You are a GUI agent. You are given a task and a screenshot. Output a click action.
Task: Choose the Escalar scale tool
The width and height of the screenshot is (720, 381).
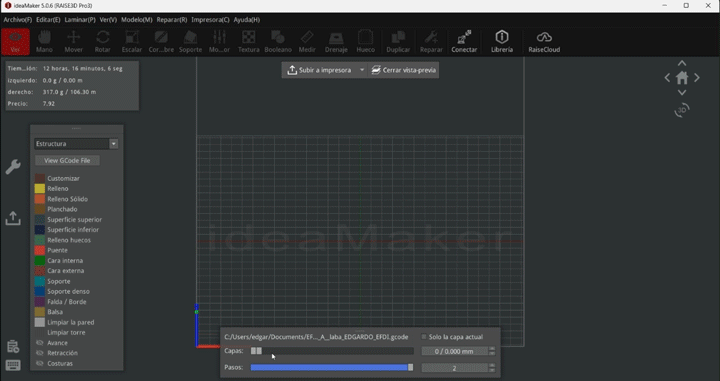(x=132, y=42)
